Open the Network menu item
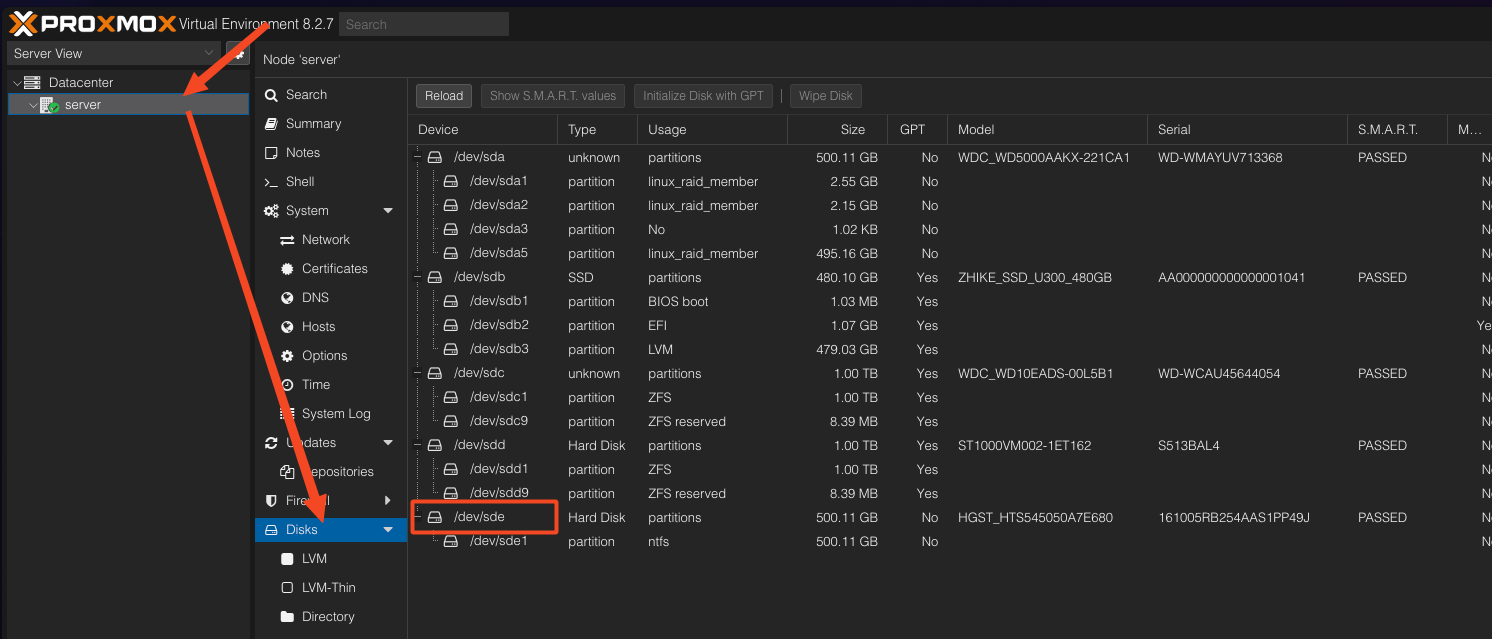 [325, 240]
